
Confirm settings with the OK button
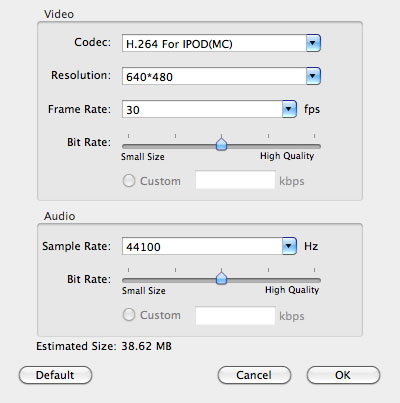[x=343, y=375]
